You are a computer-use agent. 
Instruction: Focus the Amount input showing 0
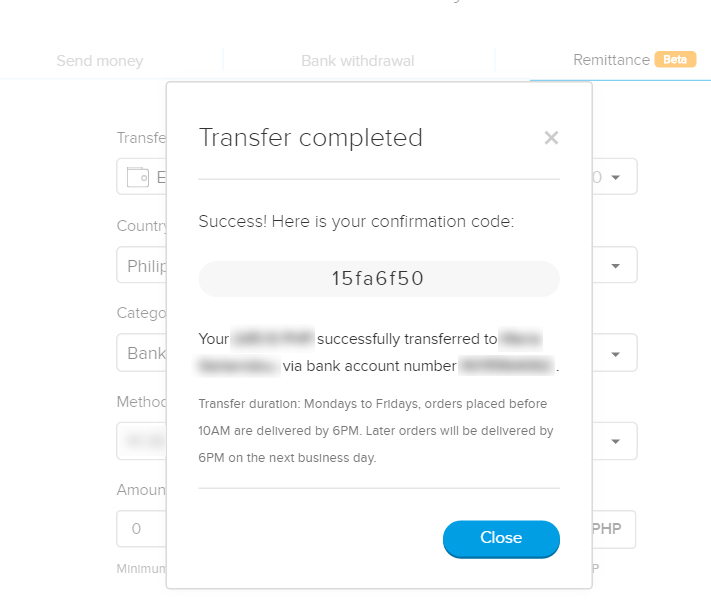pyautogui.click(x=141, y=529)
